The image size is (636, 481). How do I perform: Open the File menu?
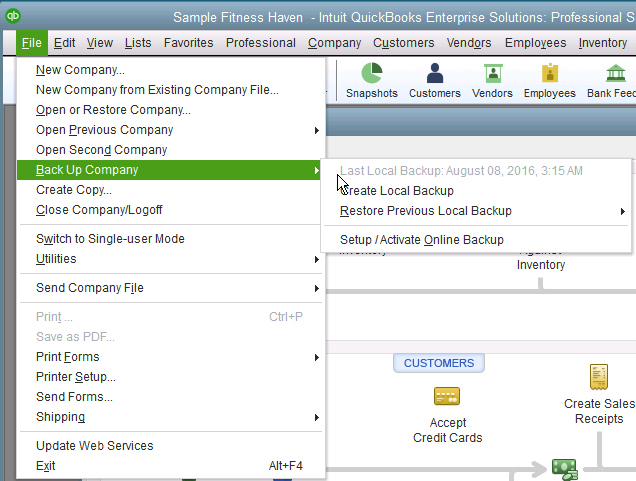[x=32, y=43]
